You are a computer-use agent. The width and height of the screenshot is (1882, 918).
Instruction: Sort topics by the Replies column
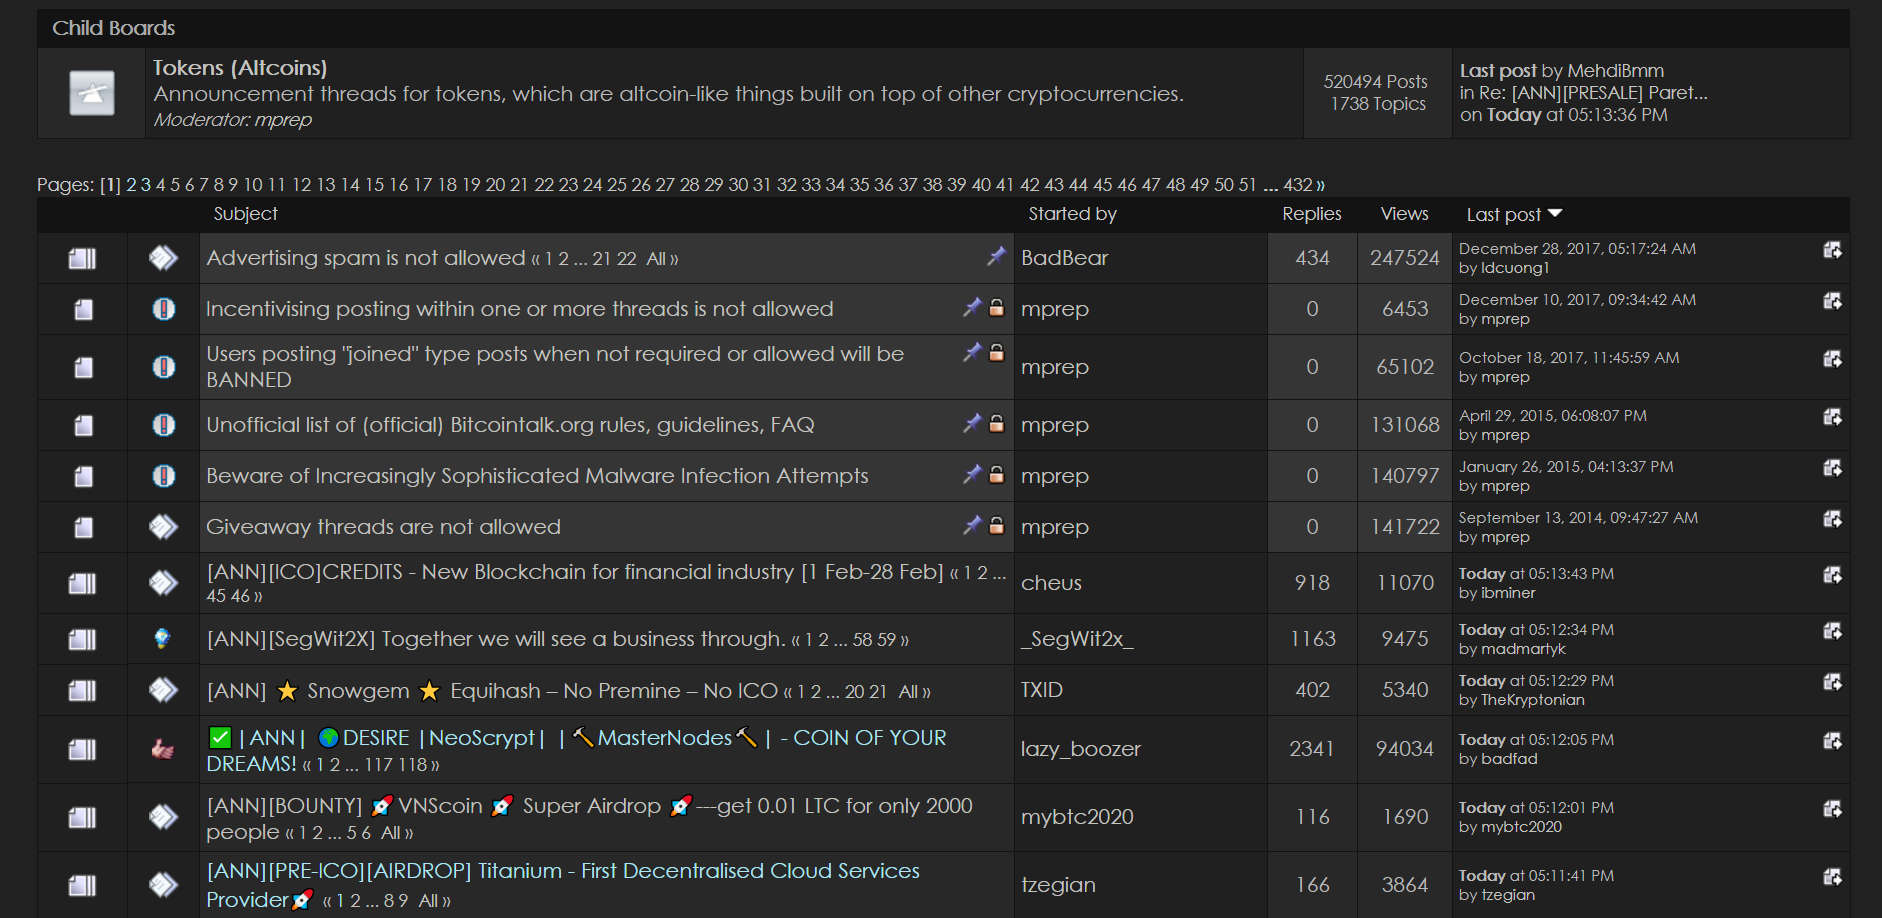(1311, 213)
